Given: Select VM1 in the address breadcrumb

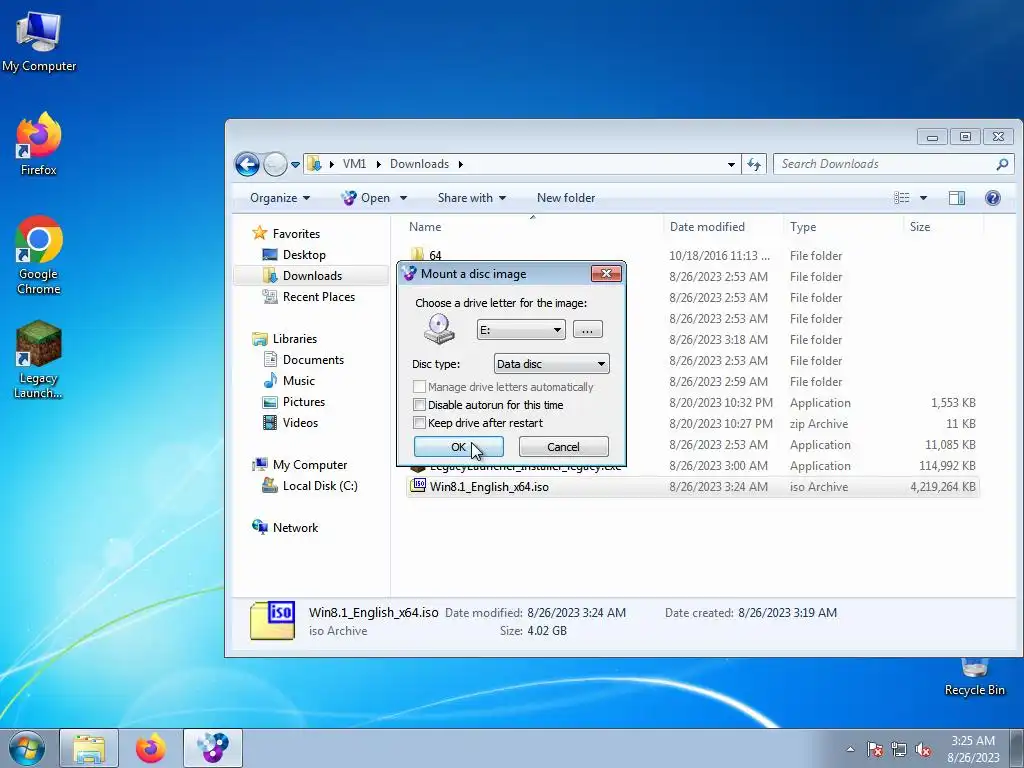Looking at the screenshot, I should click(354, 164).
